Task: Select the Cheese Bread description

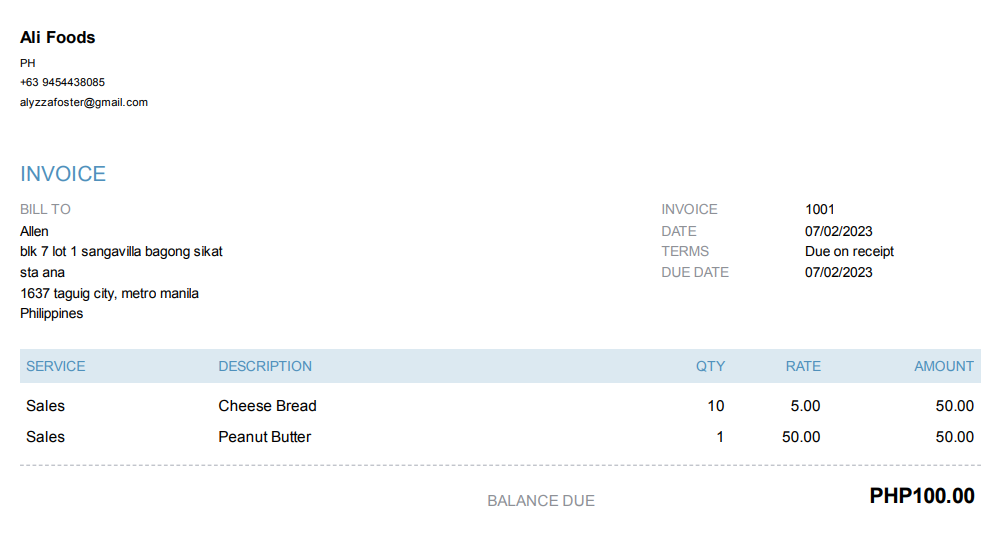Action: [x=267, y=406]
